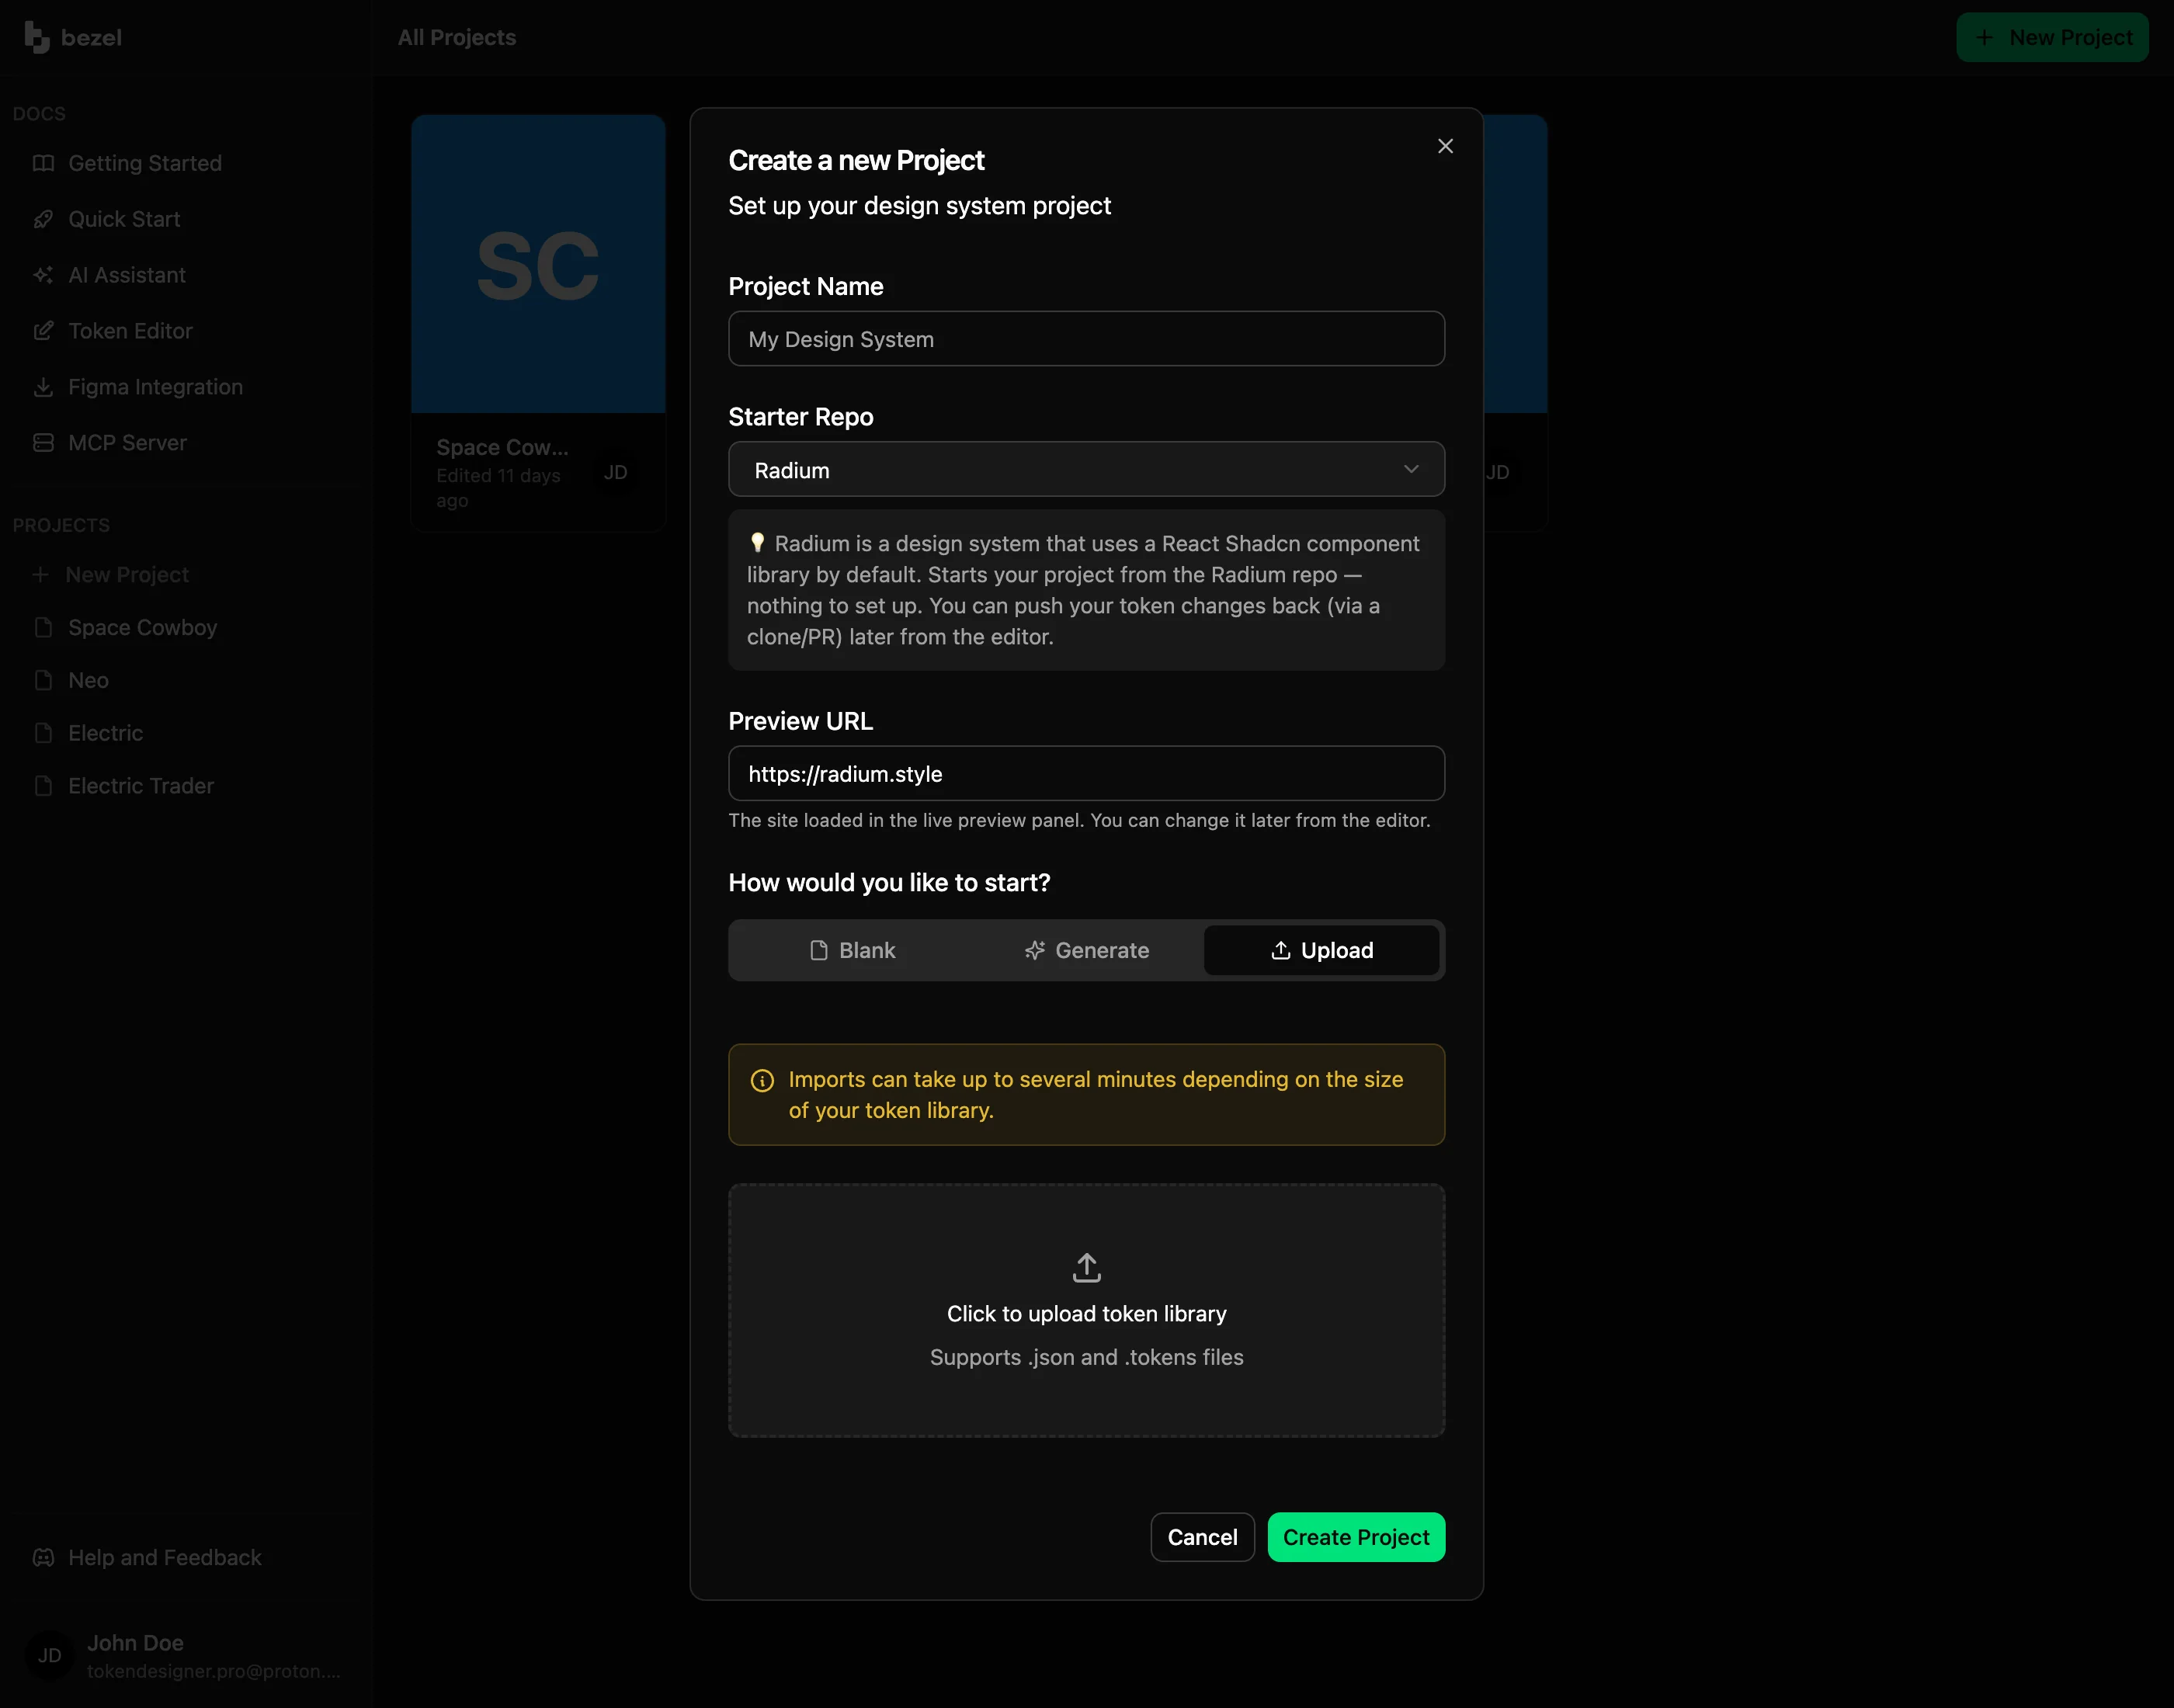Viewport: 2174px width, 1708px height.
Task: Click the Electric Trader file icon
Action: pyautogui.click(x=43, y=786)
